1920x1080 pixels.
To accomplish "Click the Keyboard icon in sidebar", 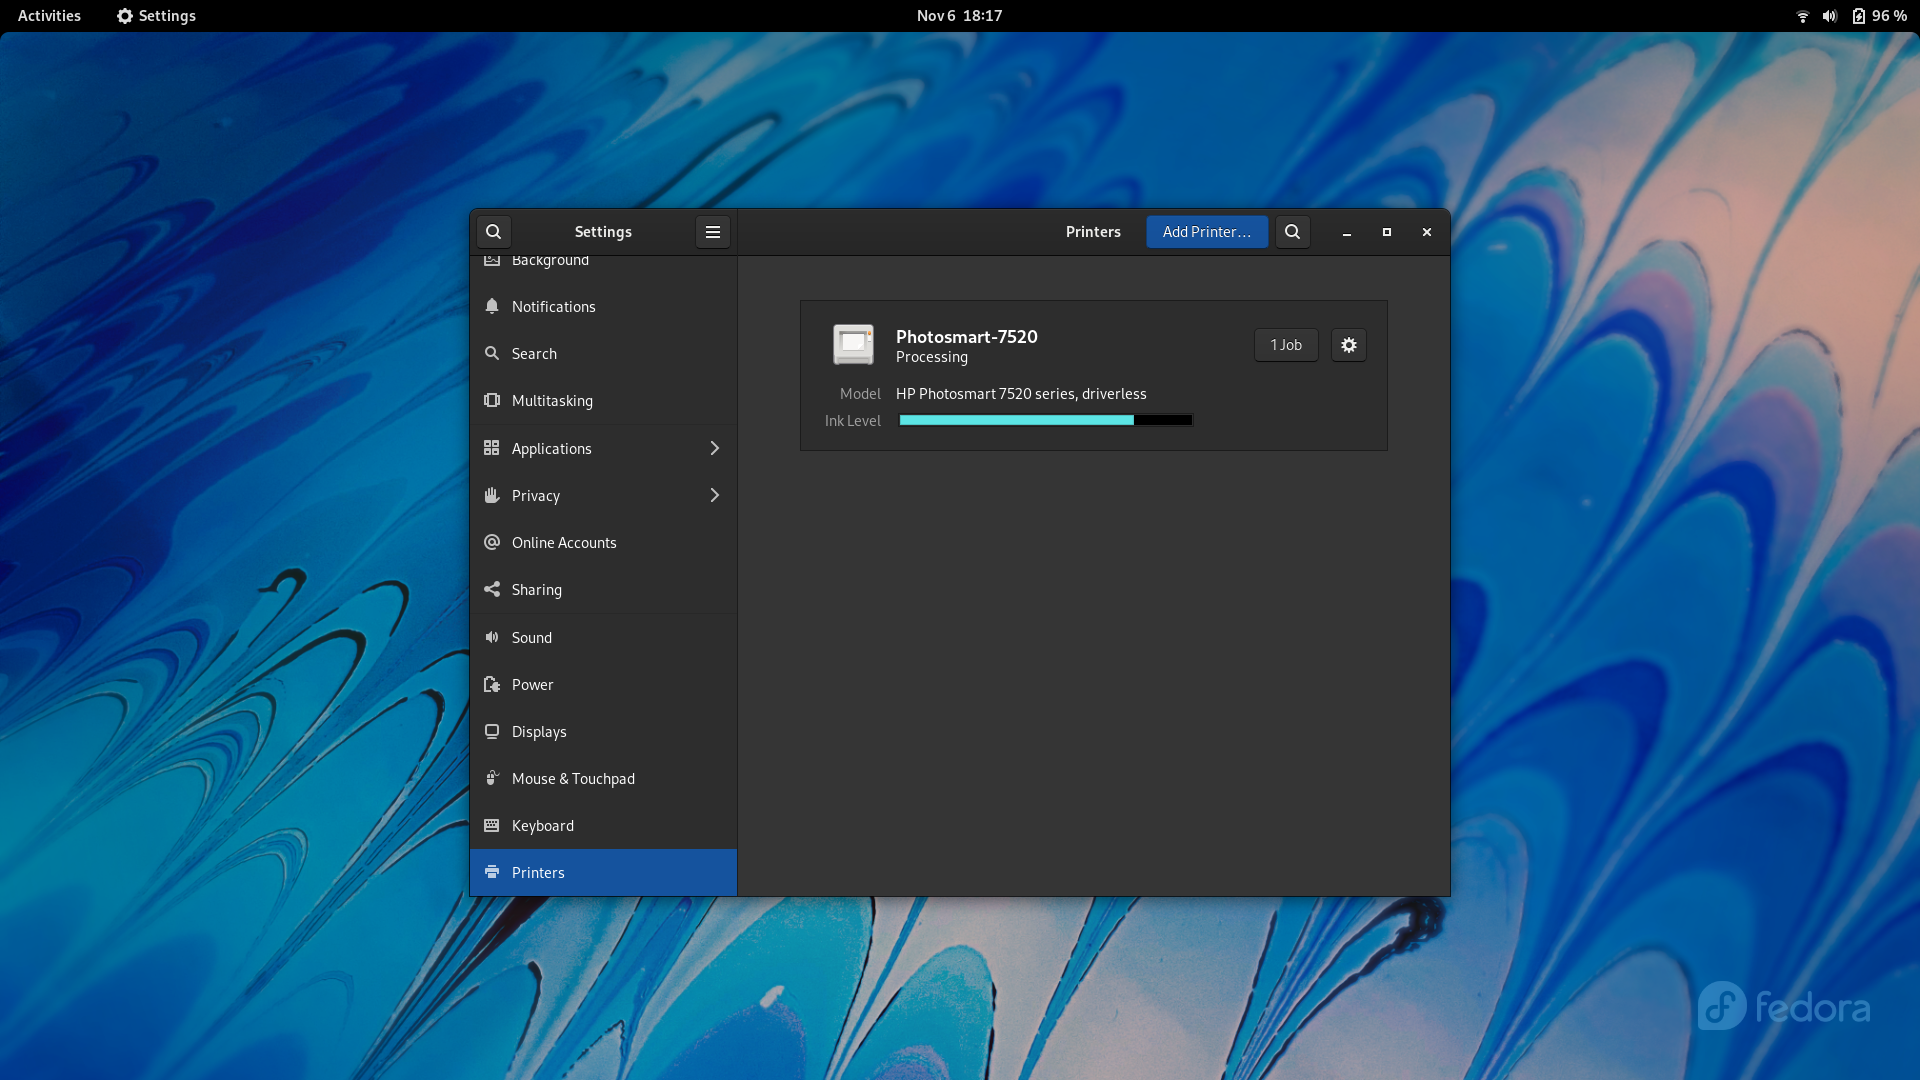I will [x=492, y=825].
